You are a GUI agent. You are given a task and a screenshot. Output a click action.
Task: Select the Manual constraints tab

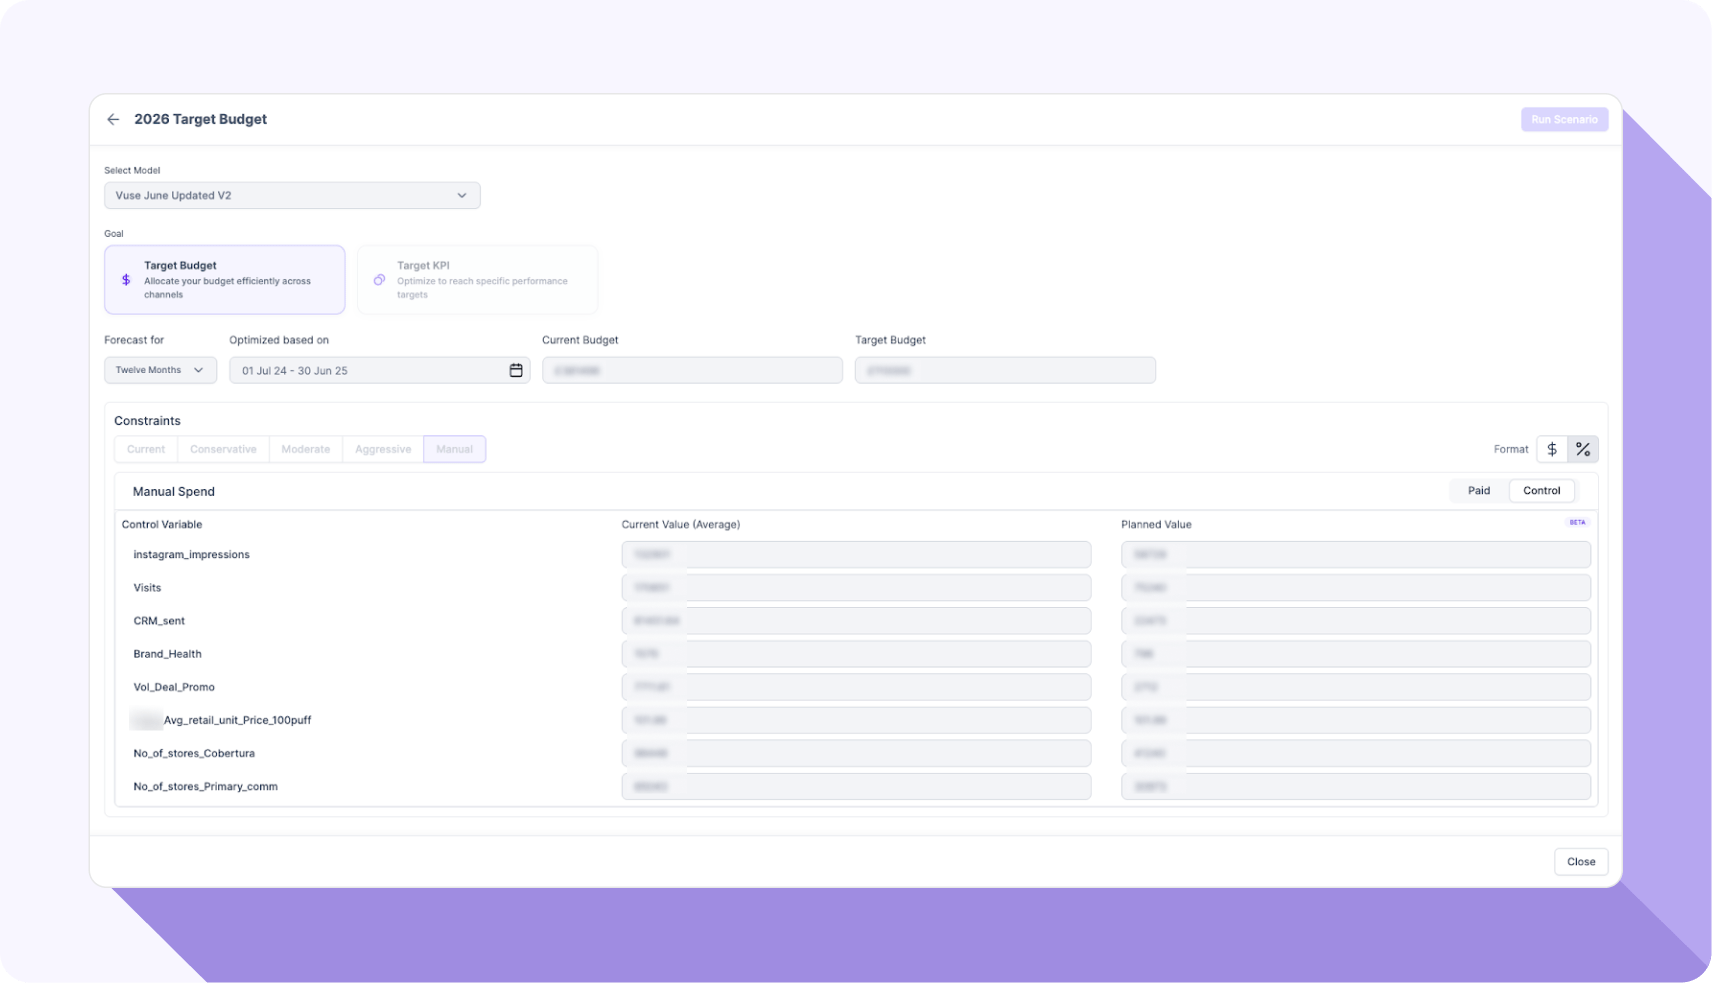[x=455, y=449]
